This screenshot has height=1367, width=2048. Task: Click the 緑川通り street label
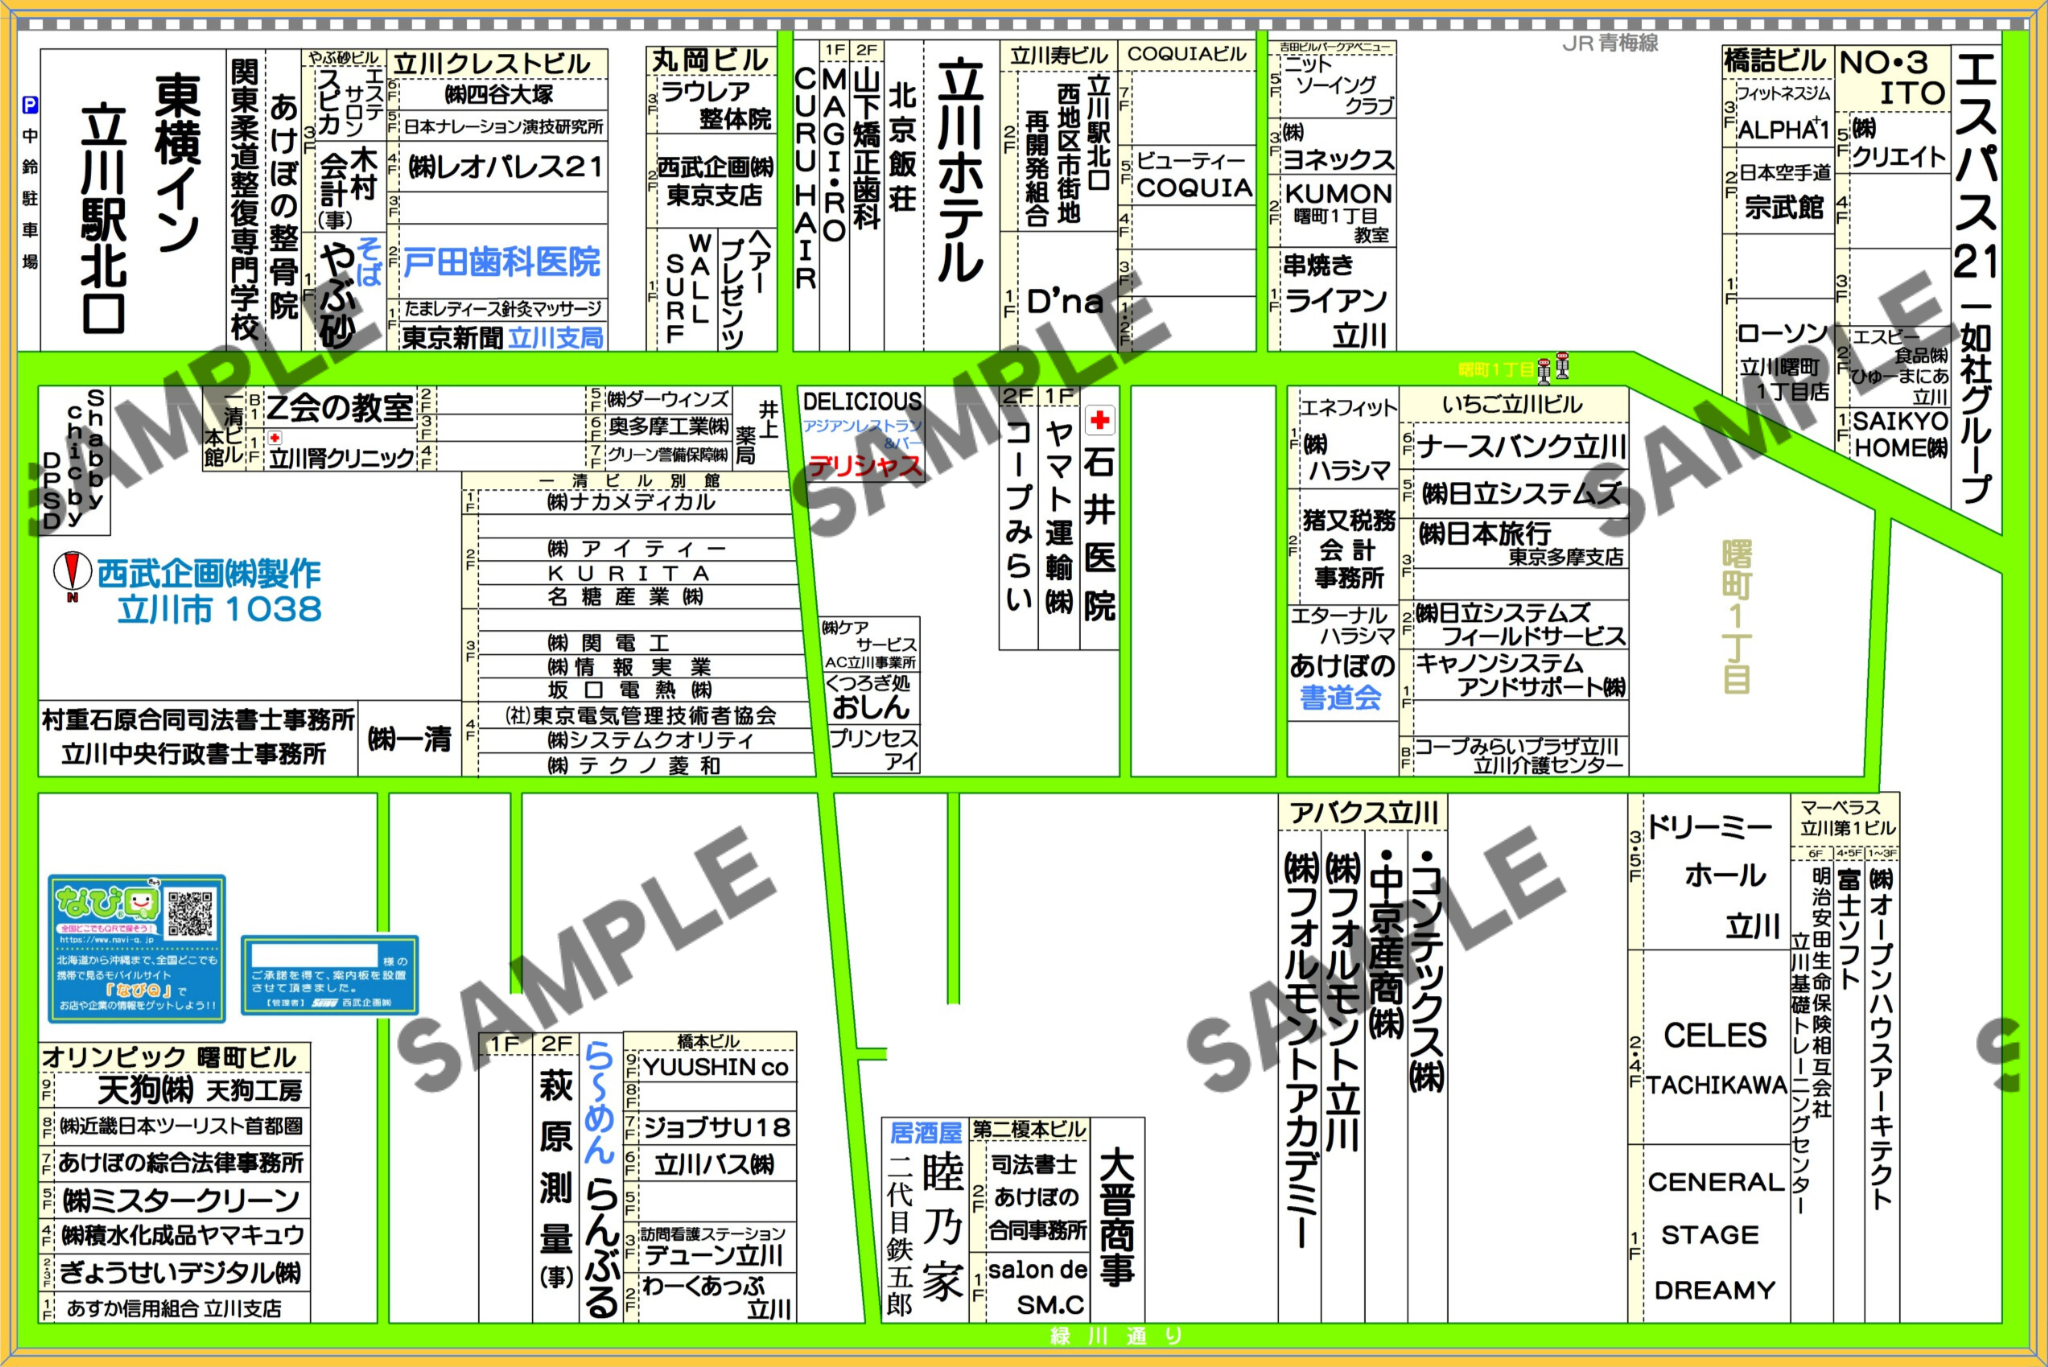click(x=1116, y=1336)
